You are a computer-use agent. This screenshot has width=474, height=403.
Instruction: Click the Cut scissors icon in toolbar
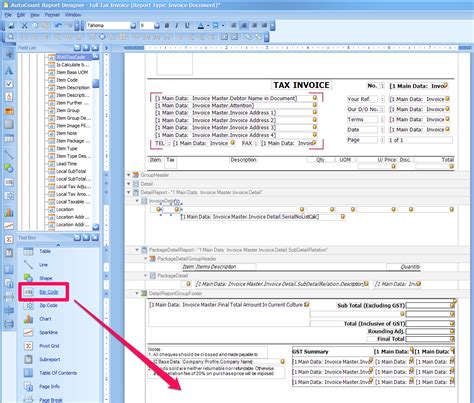pyautogui.click(x=24, y=25)
